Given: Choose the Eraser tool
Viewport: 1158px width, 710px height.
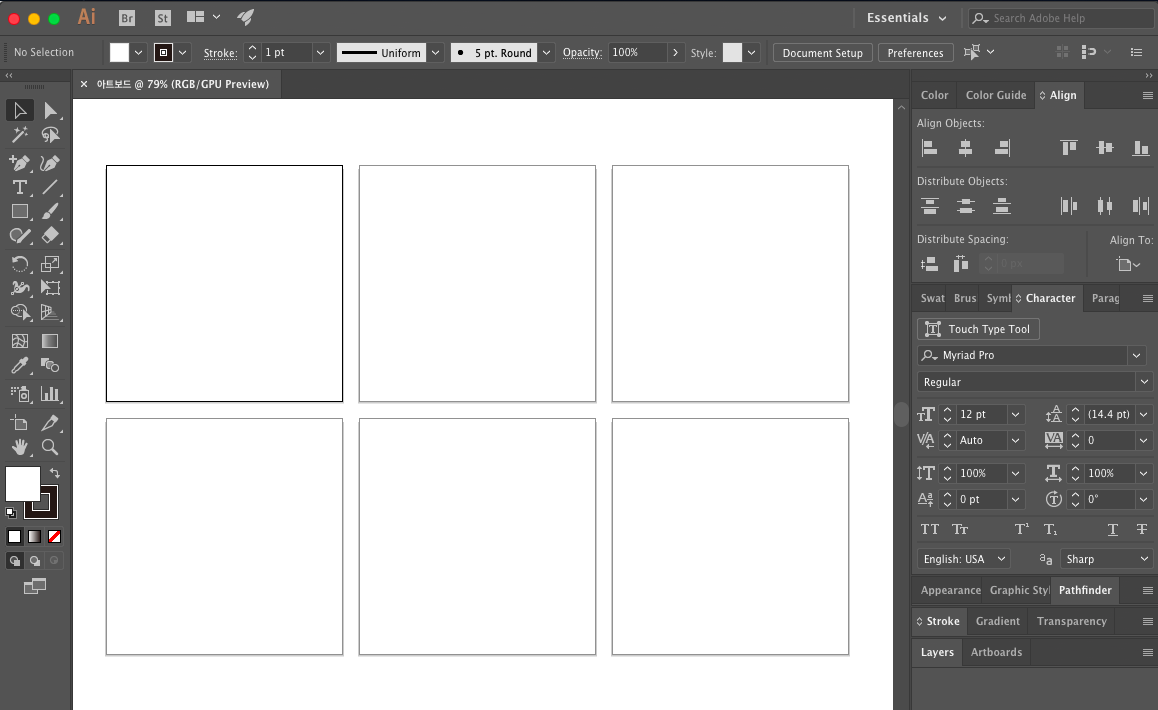Looking at the screenshot, I should [50, 236].
